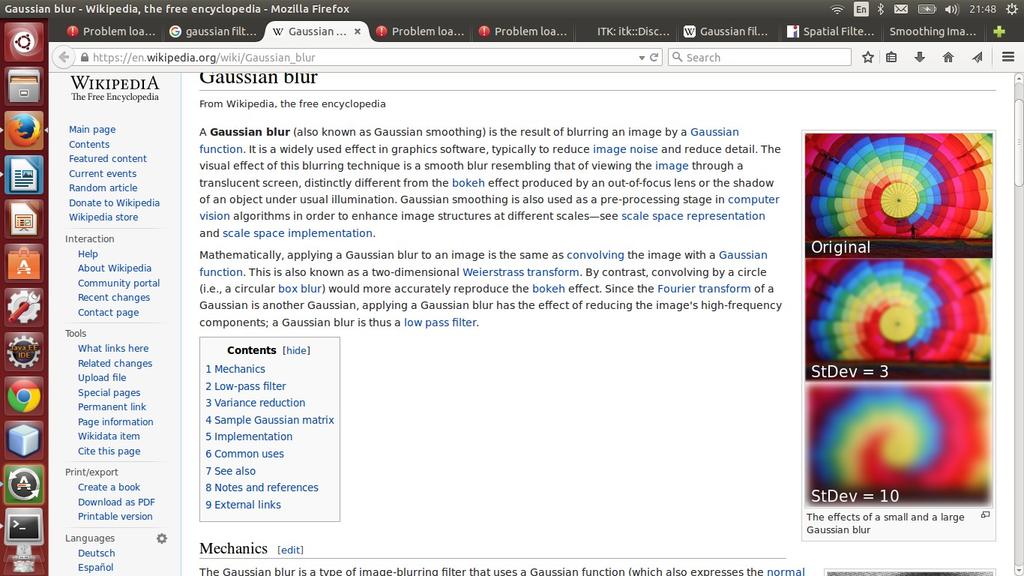Go back using browser back arrow
The height and width of the screenshot is (576, 1024).
63,57
